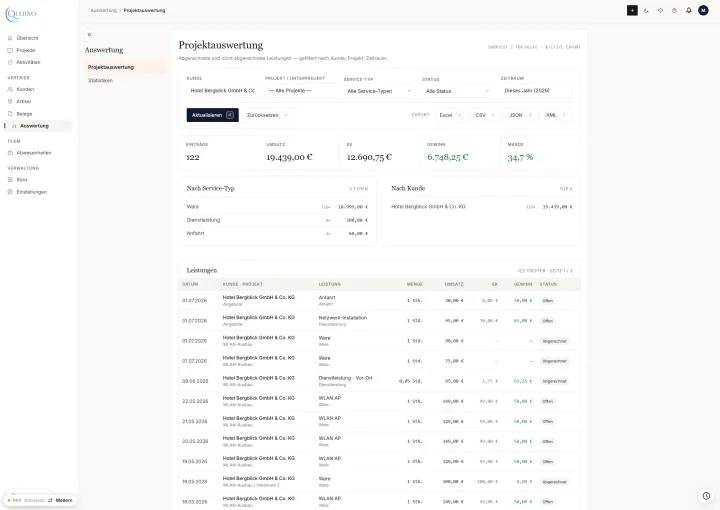Click the black plus create button
Image resolution: width=720 pixels, height=510 pixels.
[x=632, y=10]
